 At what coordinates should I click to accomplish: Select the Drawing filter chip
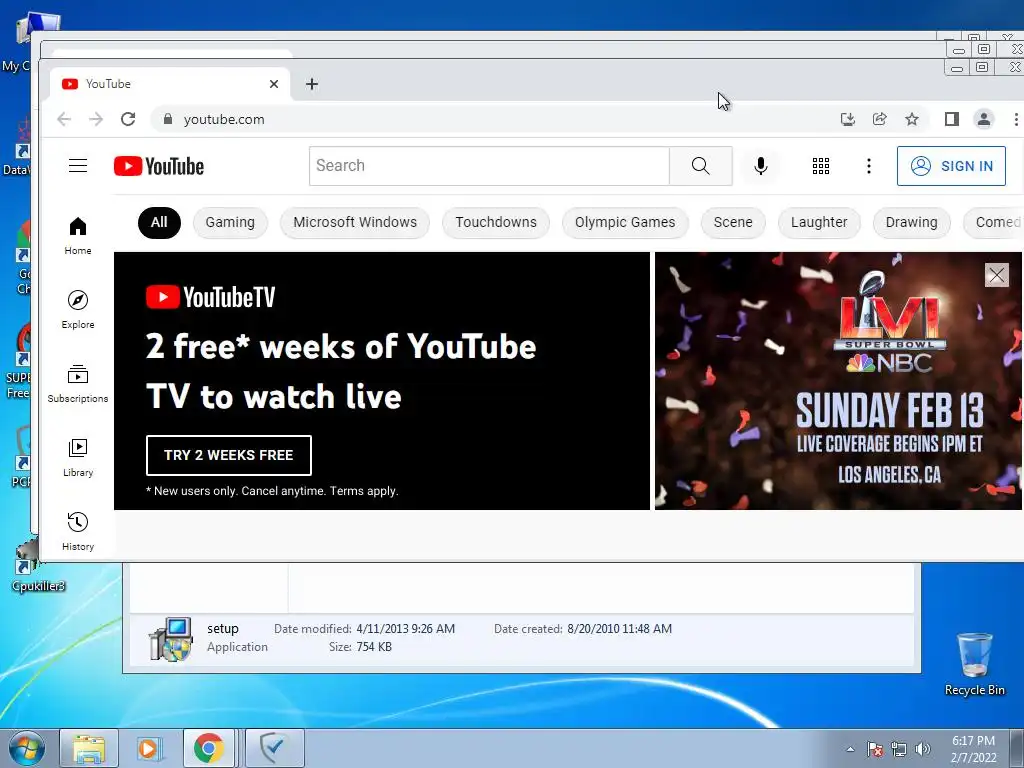(x=911, y=223)
